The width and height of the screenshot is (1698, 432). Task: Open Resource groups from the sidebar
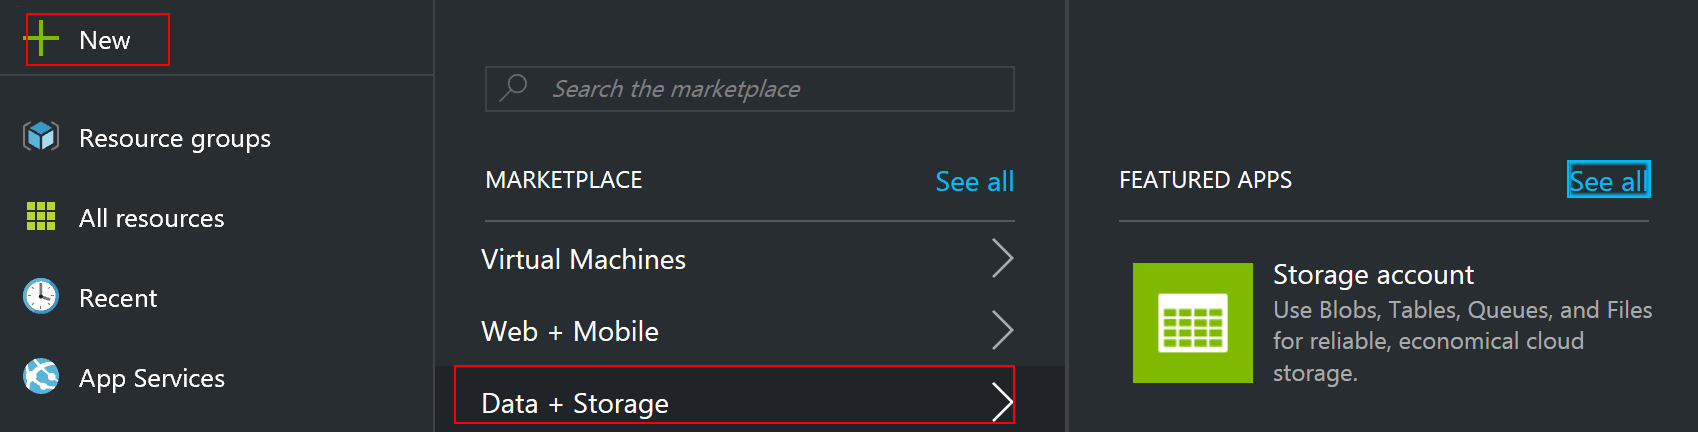pos(175,138)
